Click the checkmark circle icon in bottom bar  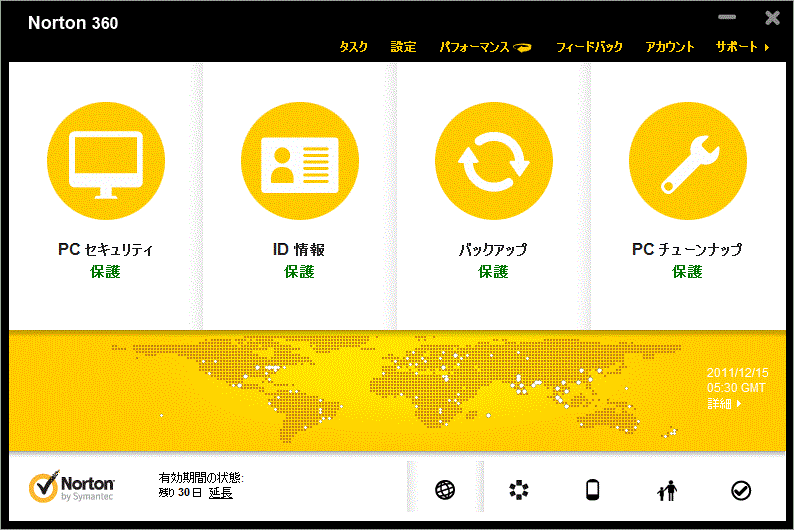pos(740,490)
